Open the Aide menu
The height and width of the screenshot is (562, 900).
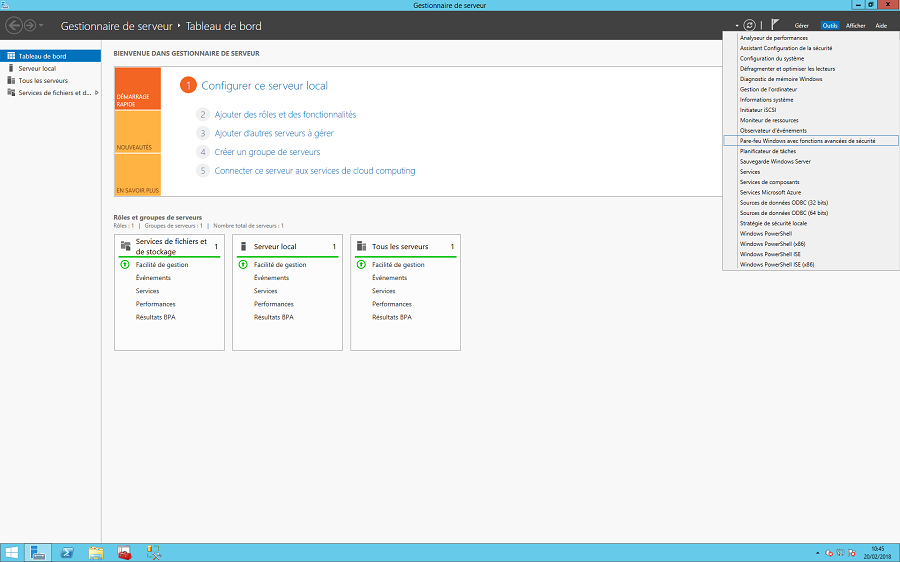[881, 25]
